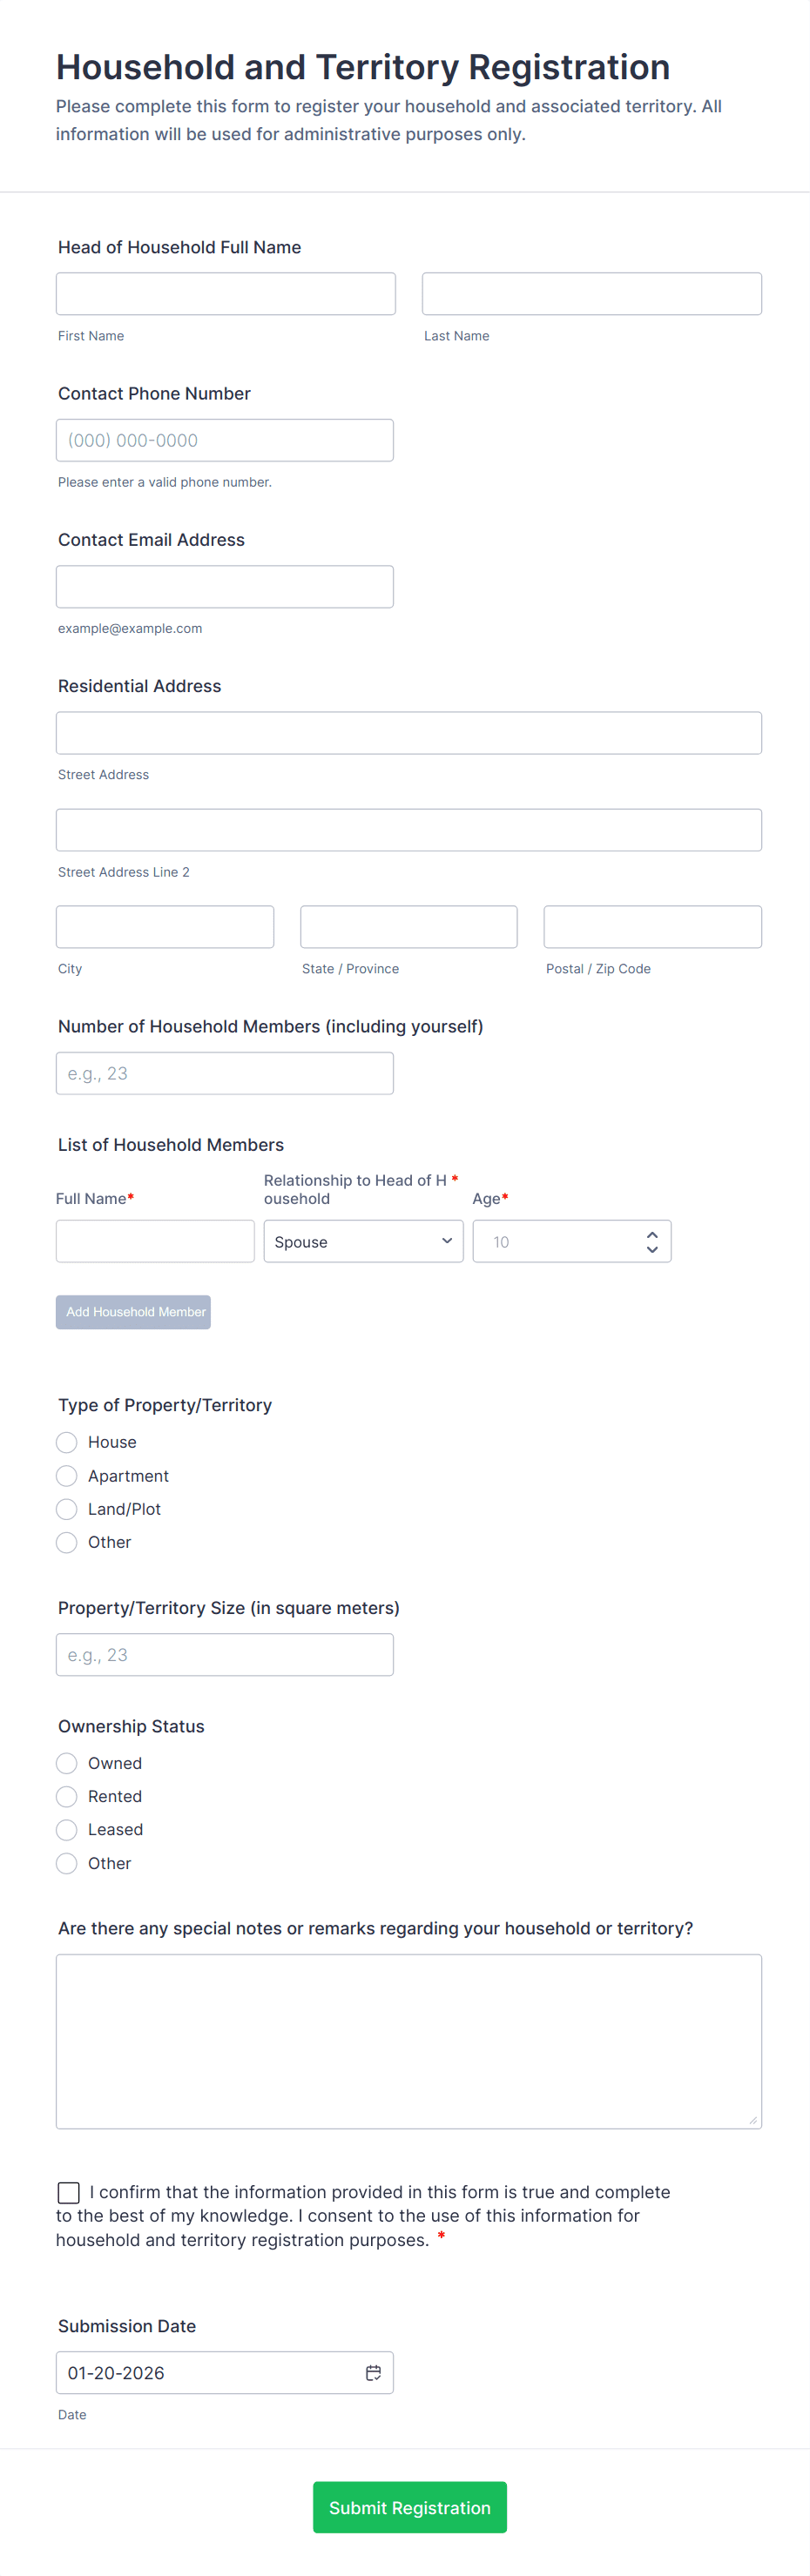
Task: Click the special notes remarks textarea
Action: click(x=408, y=2041)
